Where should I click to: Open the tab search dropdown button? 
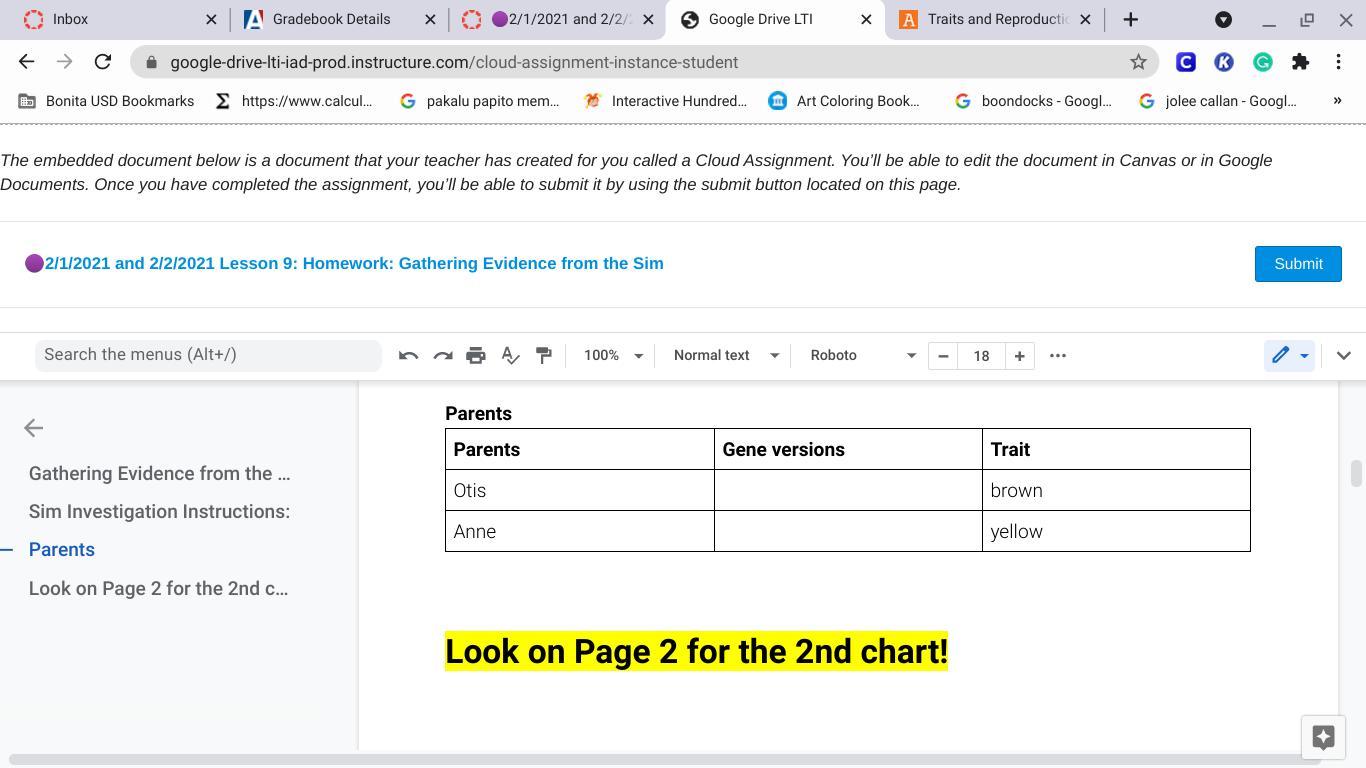1223,19
